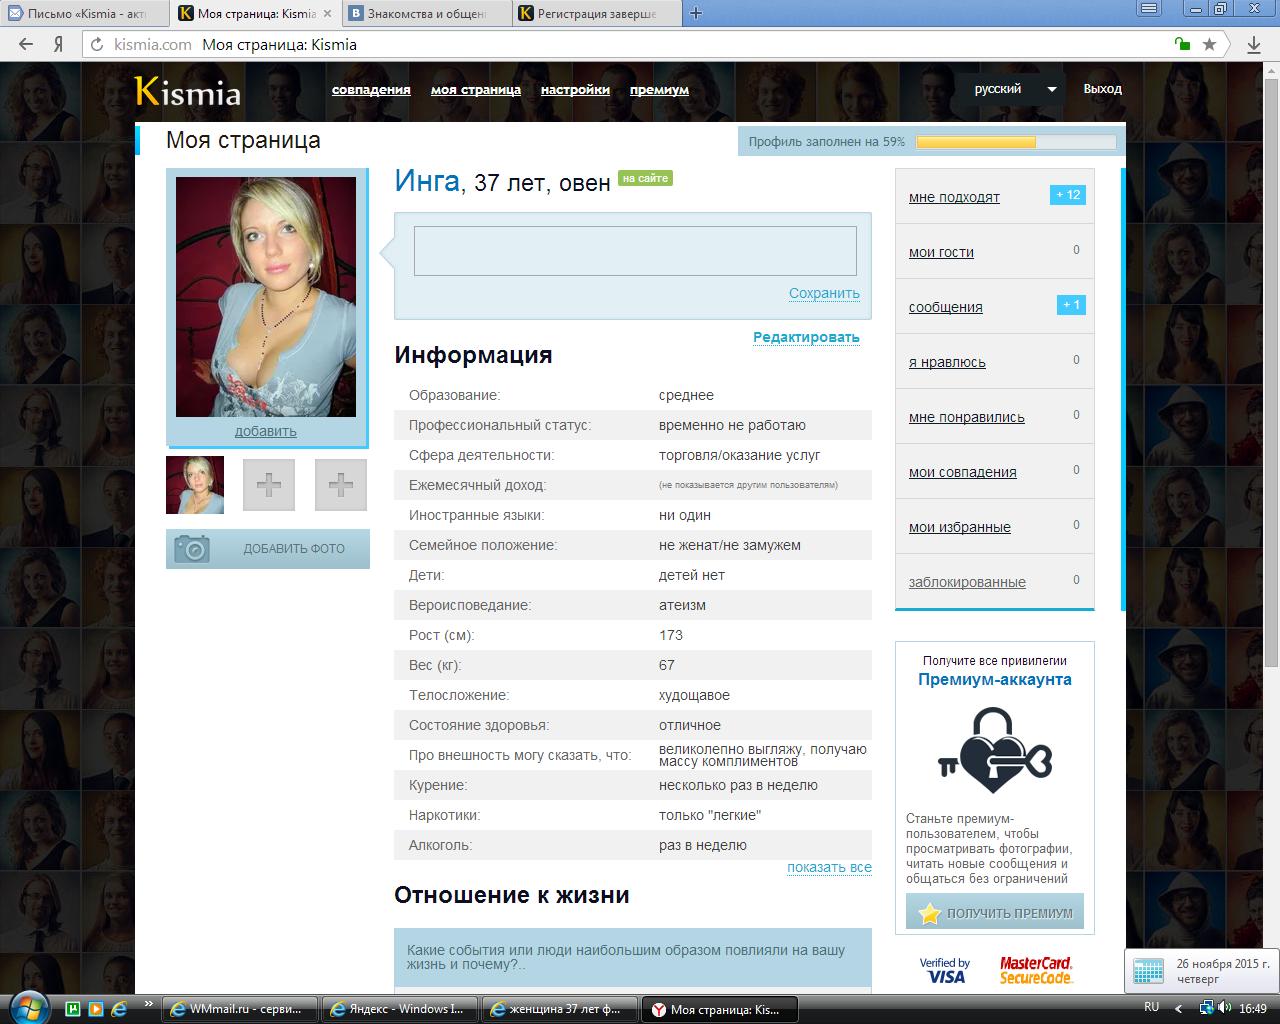Click the premium heart-lock key icon
Screen dimensions: 1280x1024
995,750
